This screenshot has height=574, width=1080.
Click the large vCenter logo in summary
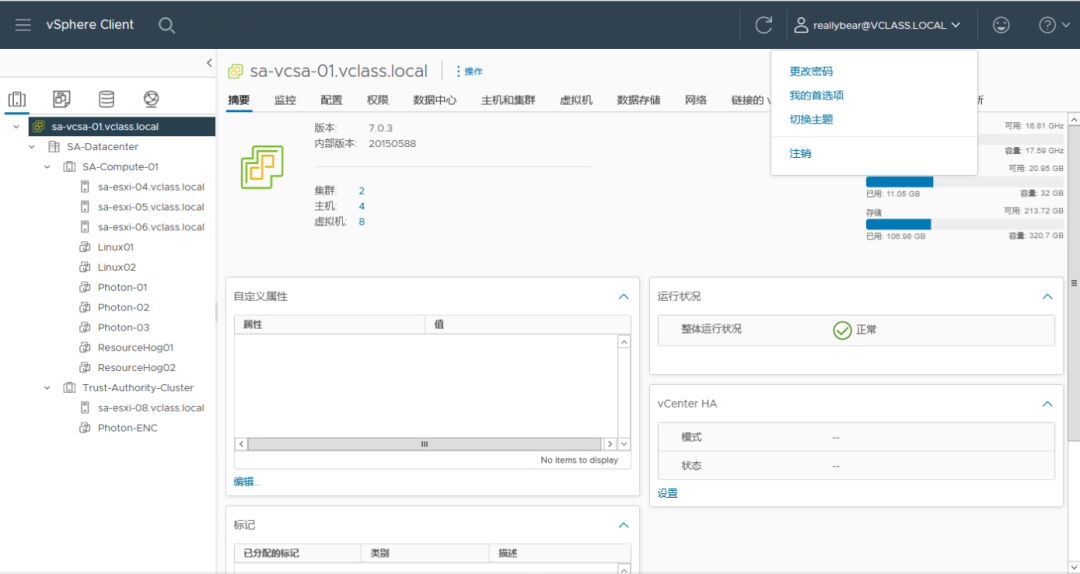click(262, 167)
